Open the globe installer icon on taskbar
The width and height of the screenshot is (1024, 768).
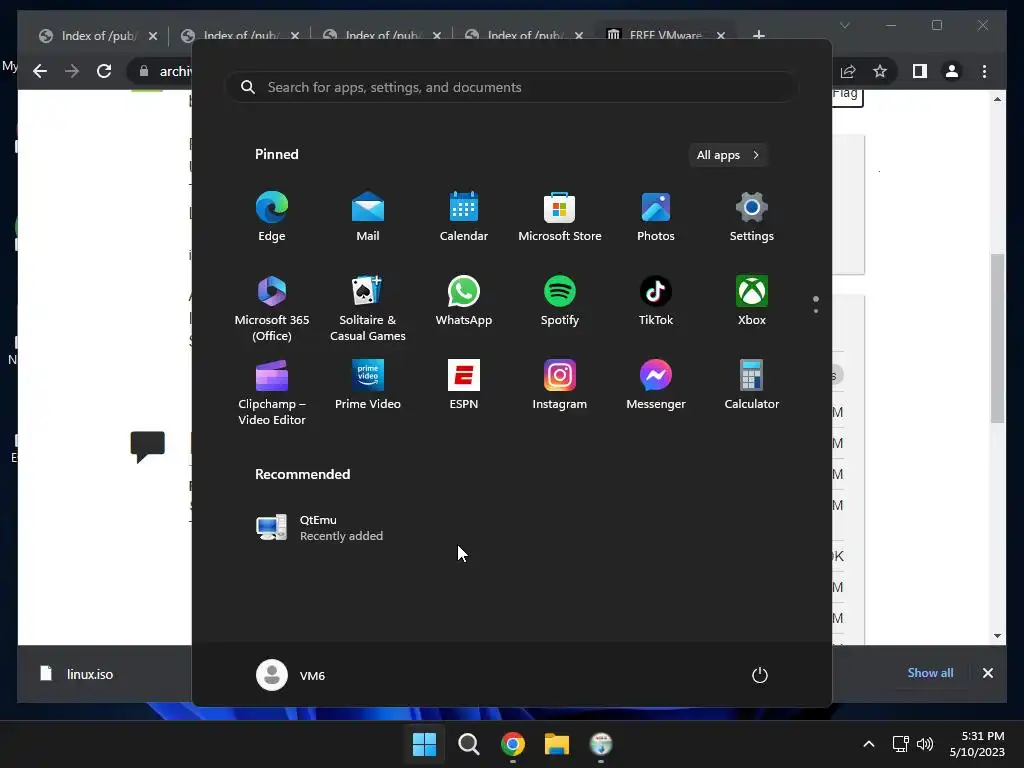tap(601, 744)
